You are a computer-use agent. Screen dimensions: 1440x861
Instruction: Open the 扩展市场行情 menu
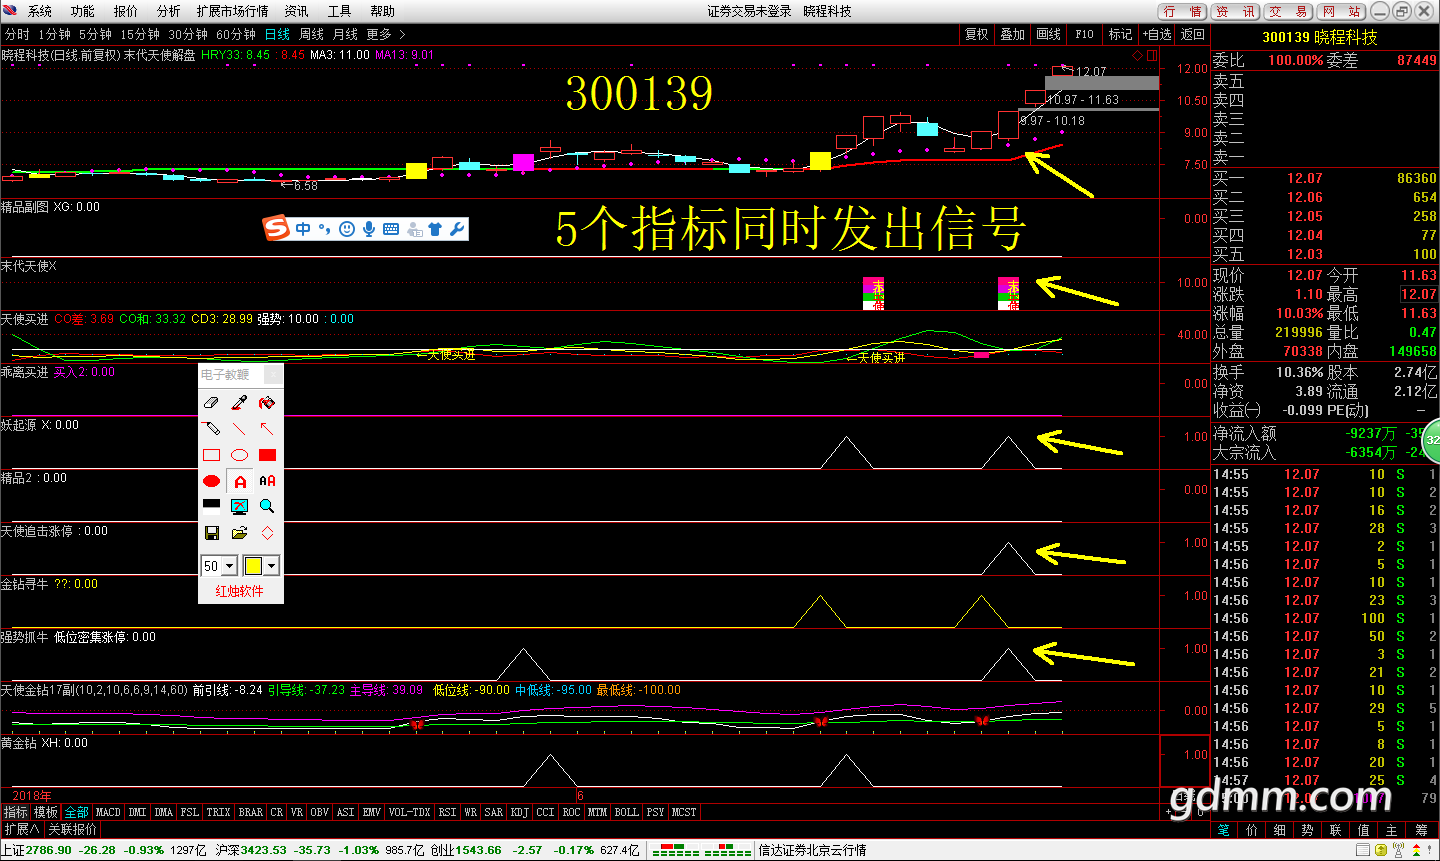click(x=232, y=11)
